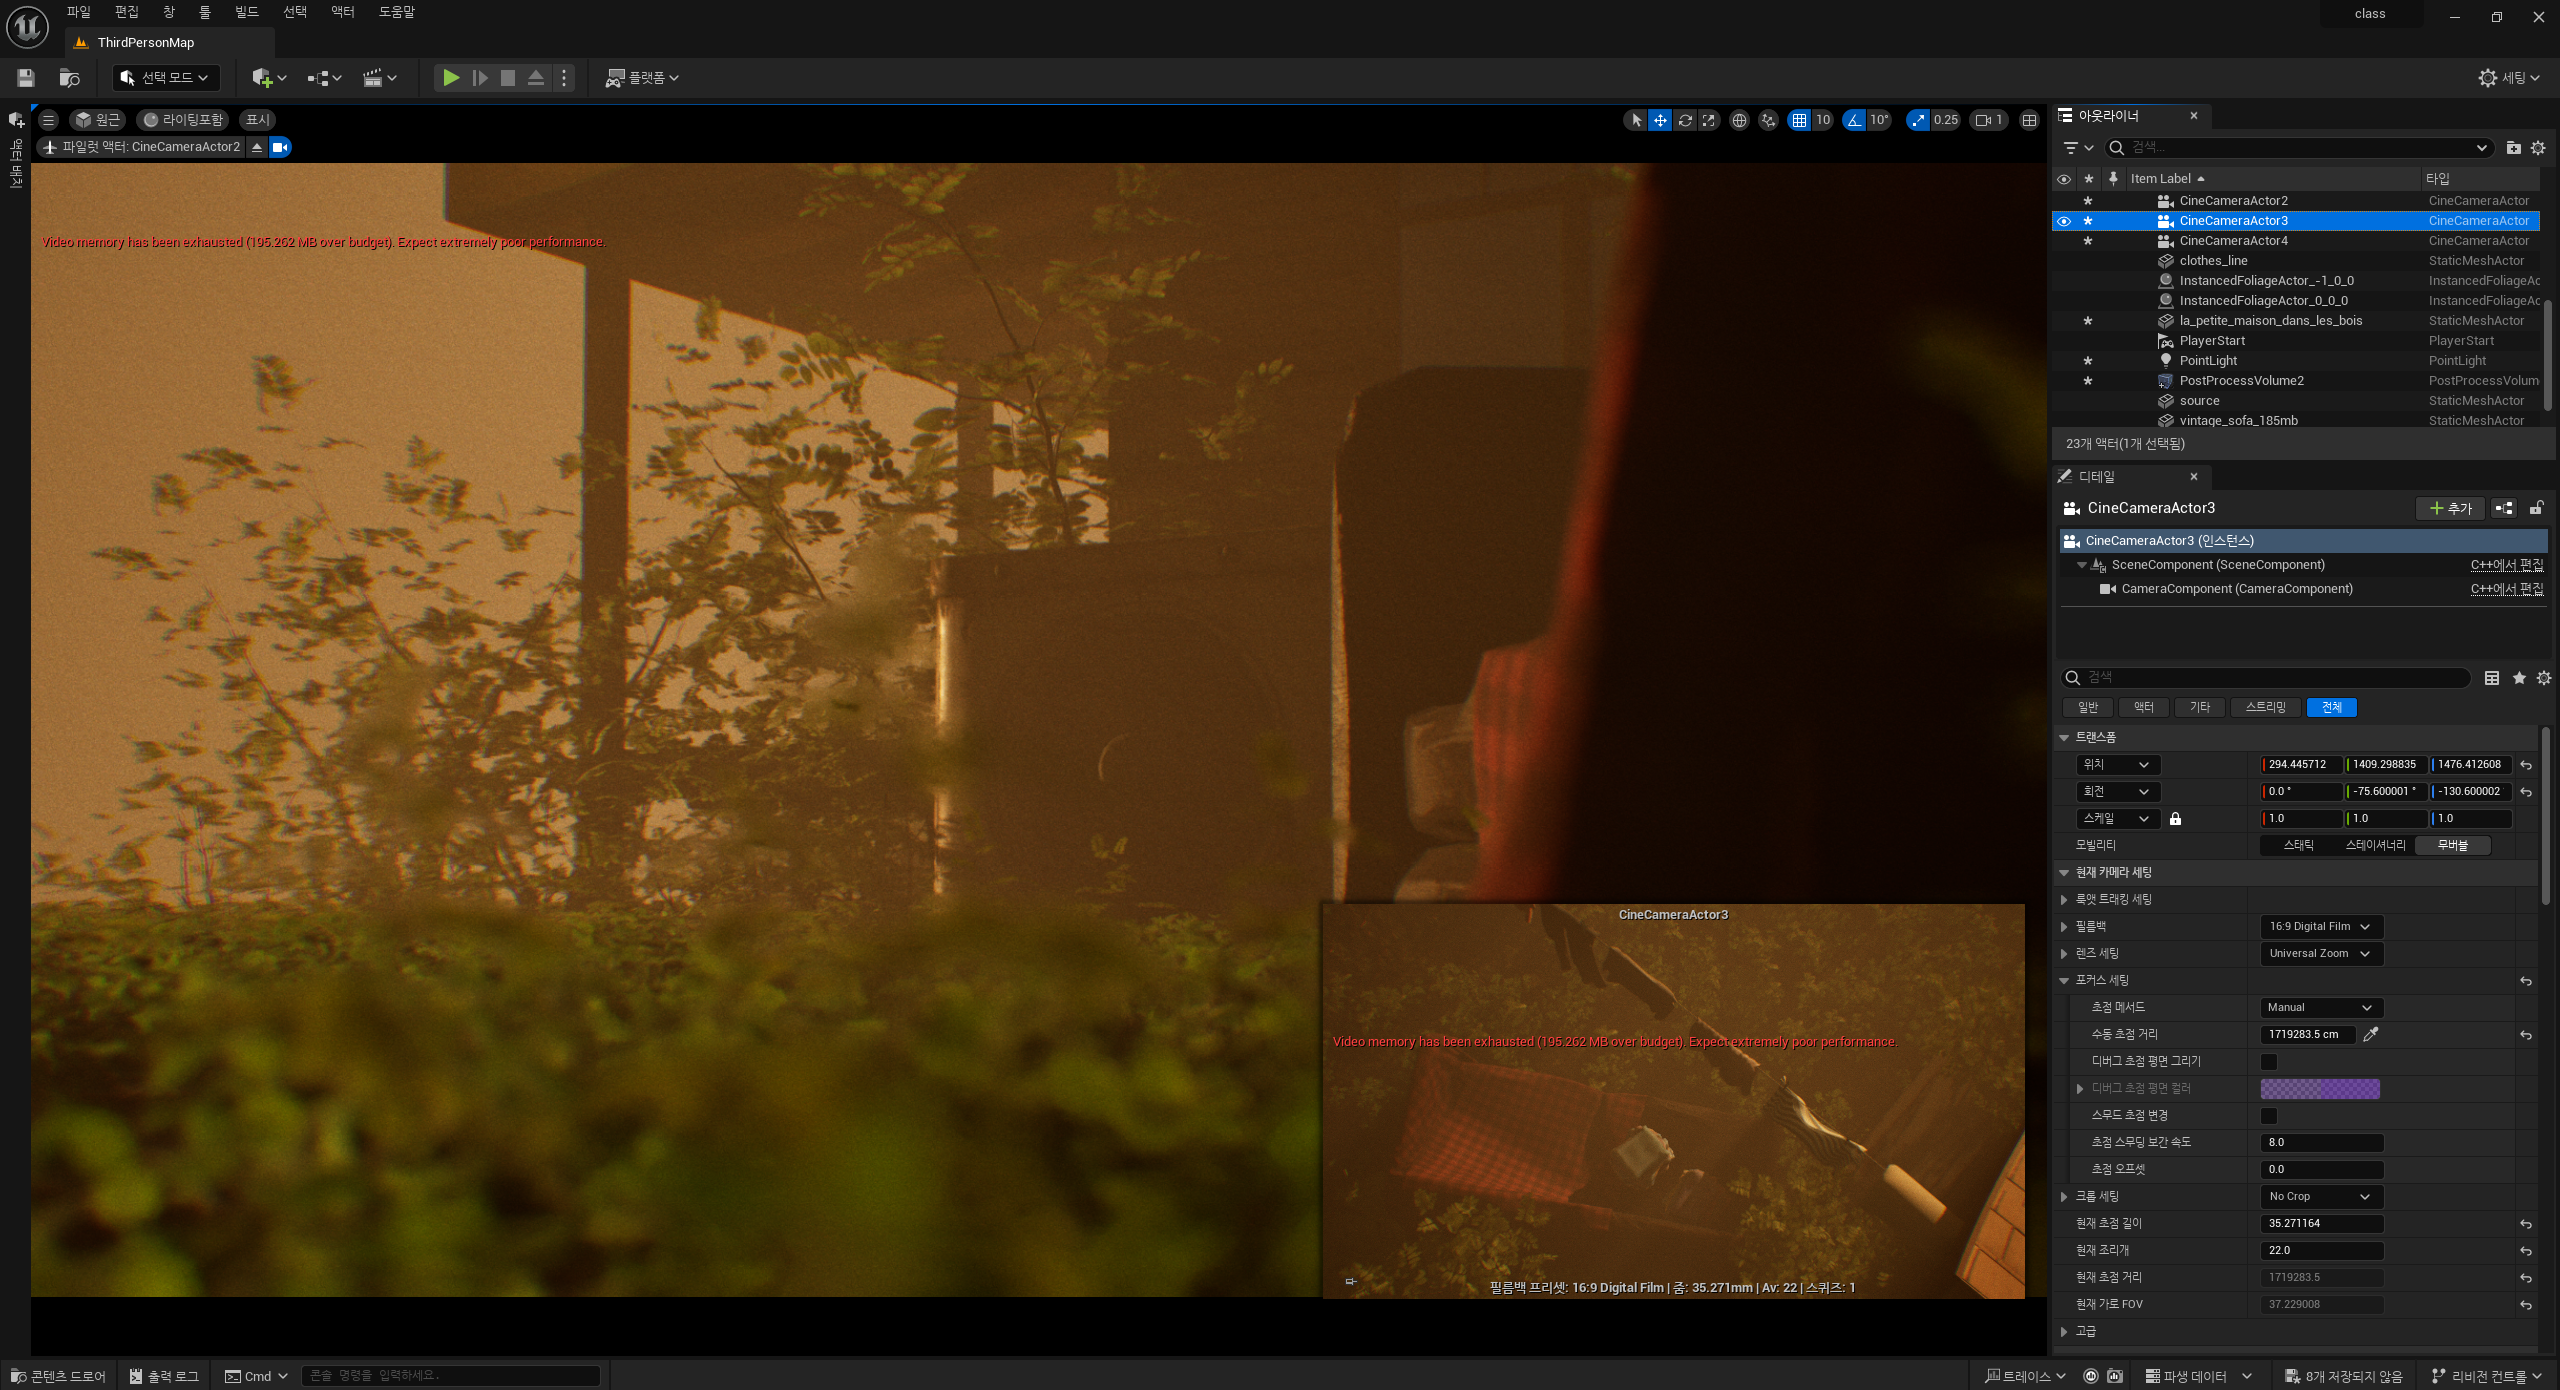Open the Filmback 16:9 Digital Film dropdown

[2320, 927]
